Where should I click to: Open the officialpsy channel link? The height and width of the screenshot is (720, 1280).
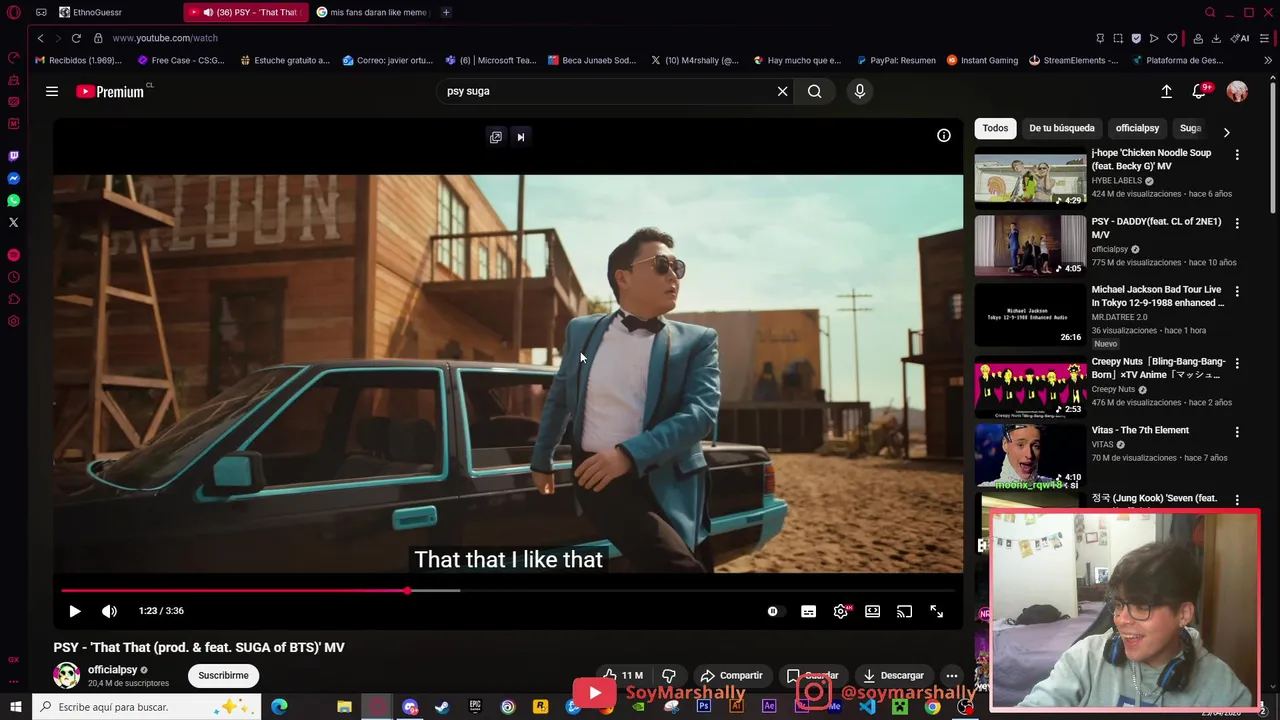coord(112,670)
